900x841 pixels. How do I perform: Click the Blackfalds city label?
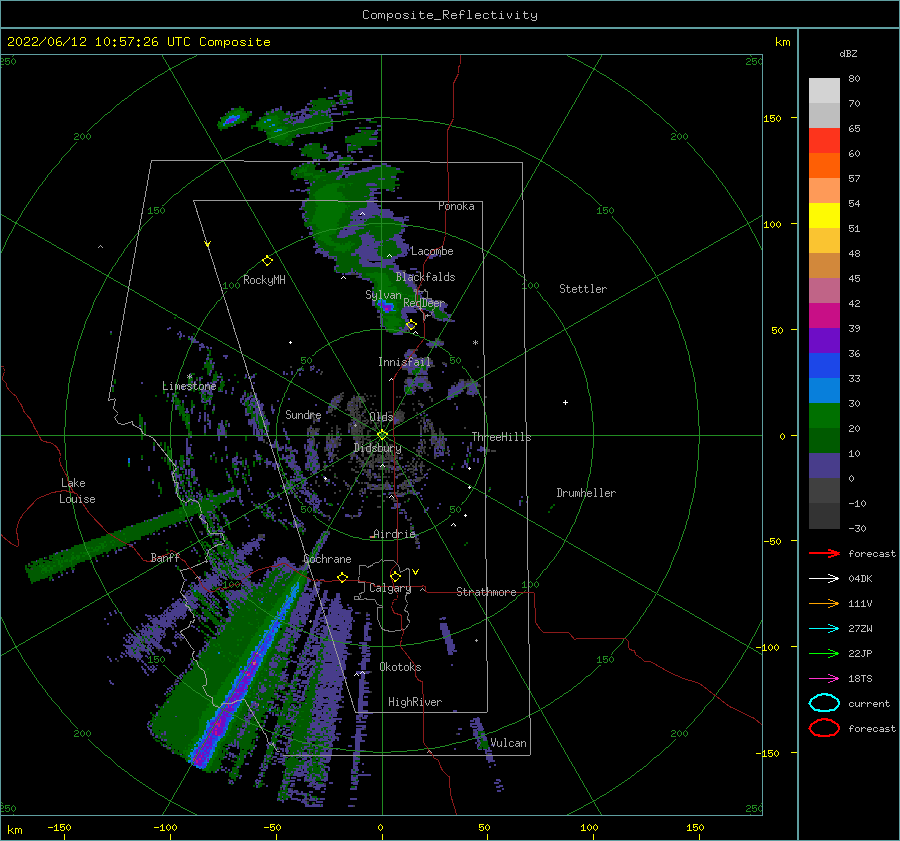[x=425, y=277]
